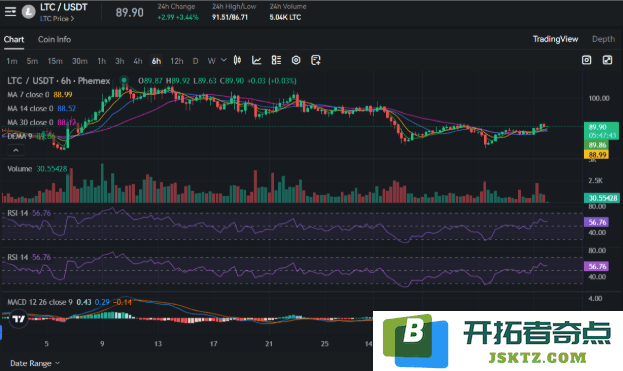Select the 3h timeframe
Viewport: 623px width, 371px height.
(119, 61)
